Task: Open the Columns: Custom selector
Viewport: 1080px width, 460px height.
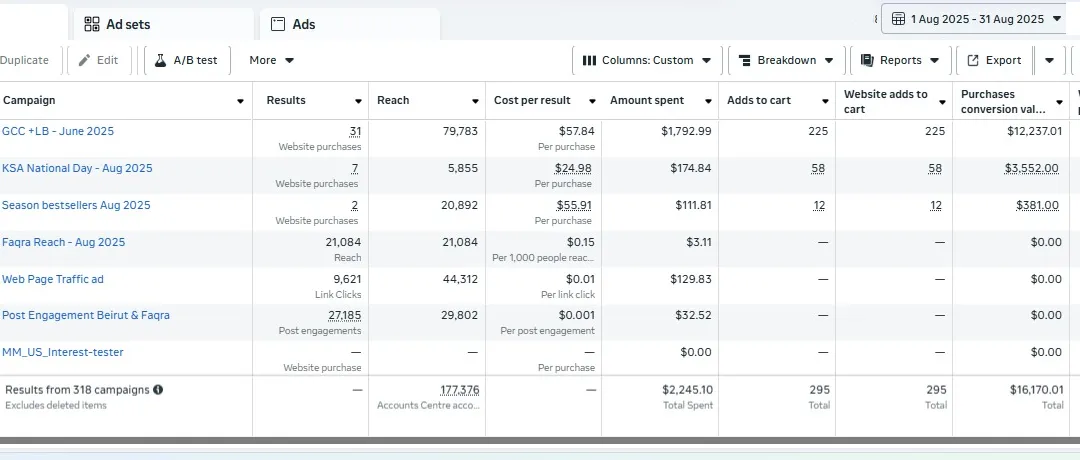Action: (x=646, y=60)
